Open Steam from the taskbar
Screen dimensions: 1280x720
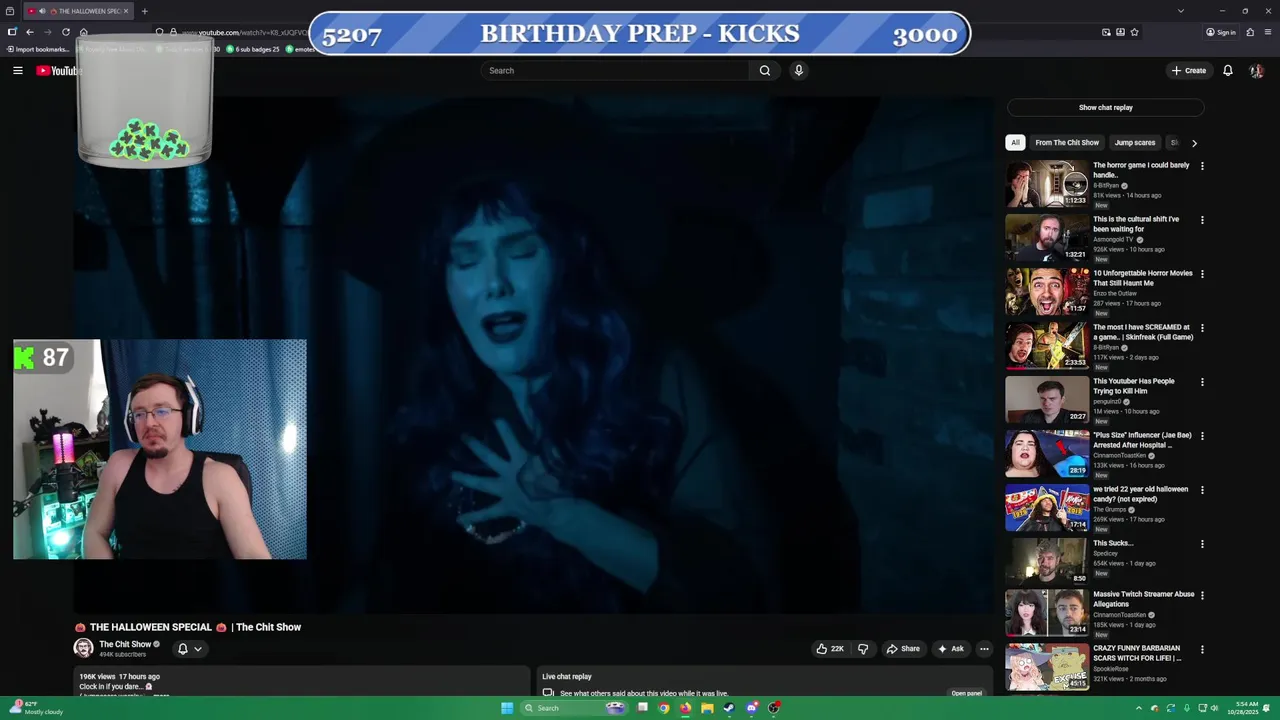pyautogui.click(x=729, y=708)
